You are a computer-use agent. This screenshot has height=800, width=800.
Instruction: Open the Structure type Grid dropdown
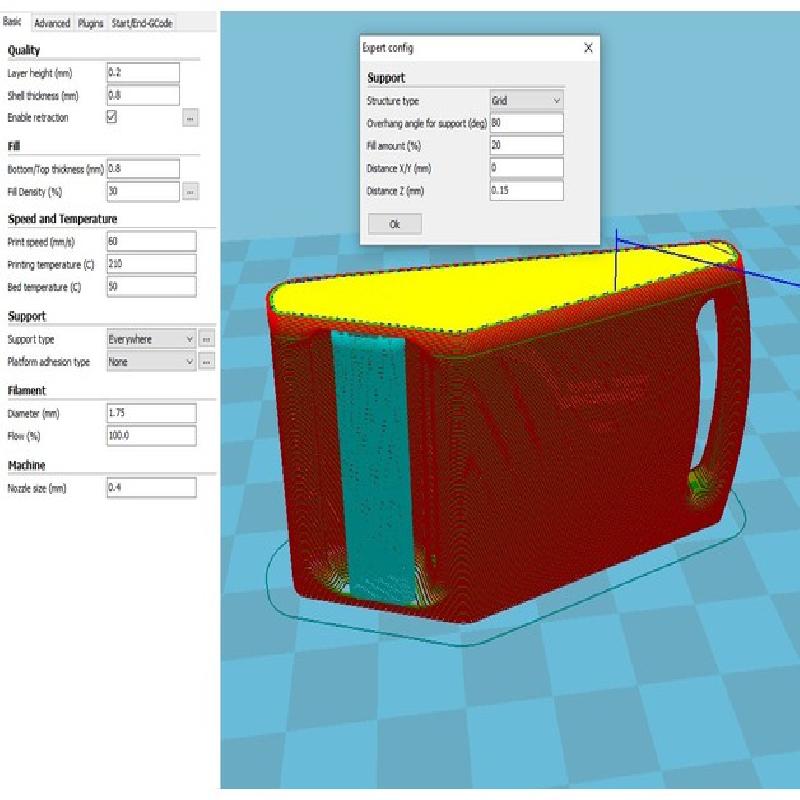point(526,101)
